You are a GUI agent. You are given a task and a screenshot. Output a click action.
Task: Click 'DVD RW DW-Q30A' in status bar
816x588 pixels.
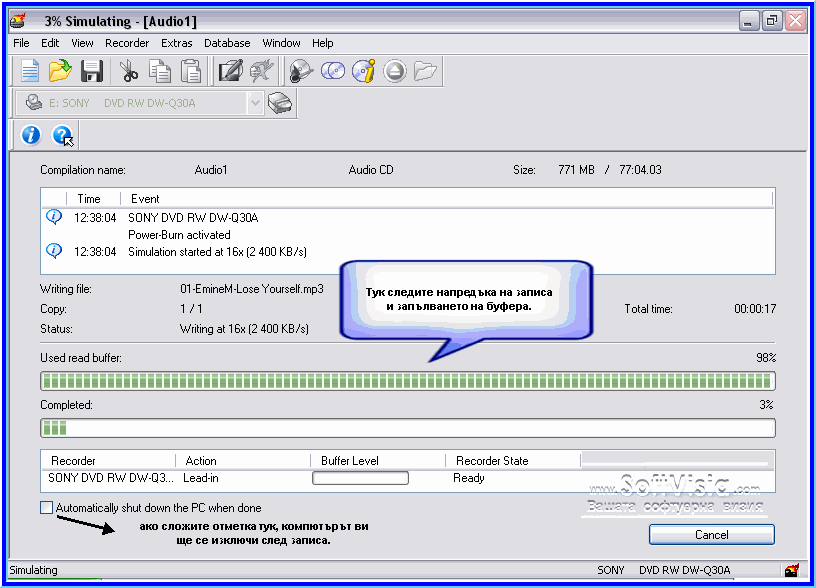(x=684, y=570)
